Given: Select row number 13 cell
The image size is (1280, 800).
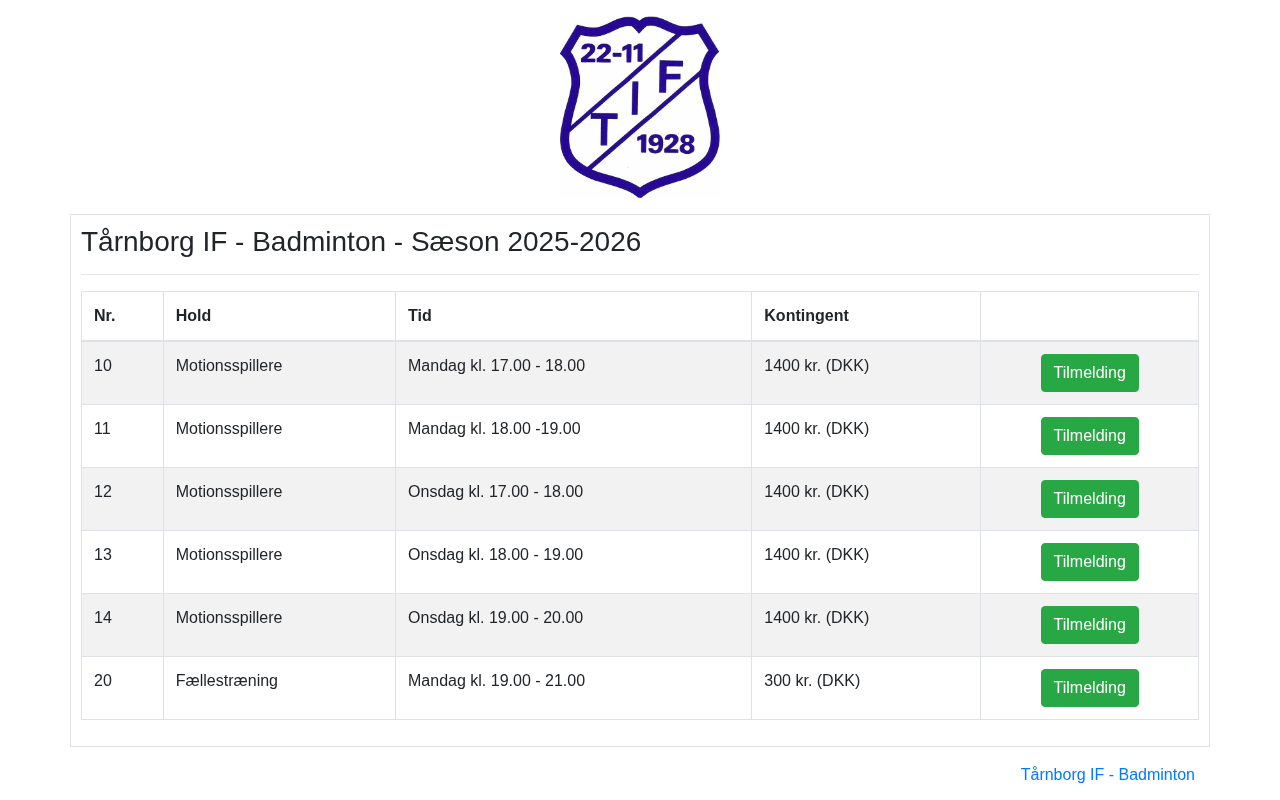Looking at the screenshot, I should point(103,555).
